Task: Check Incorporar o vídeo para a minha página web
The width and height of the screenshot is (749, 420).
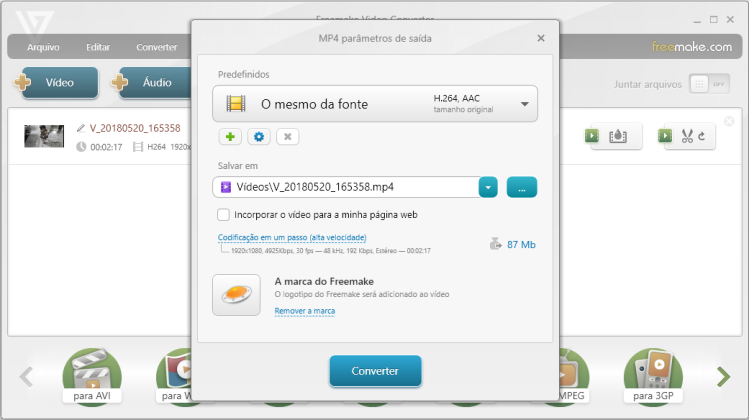Action: 224,215
